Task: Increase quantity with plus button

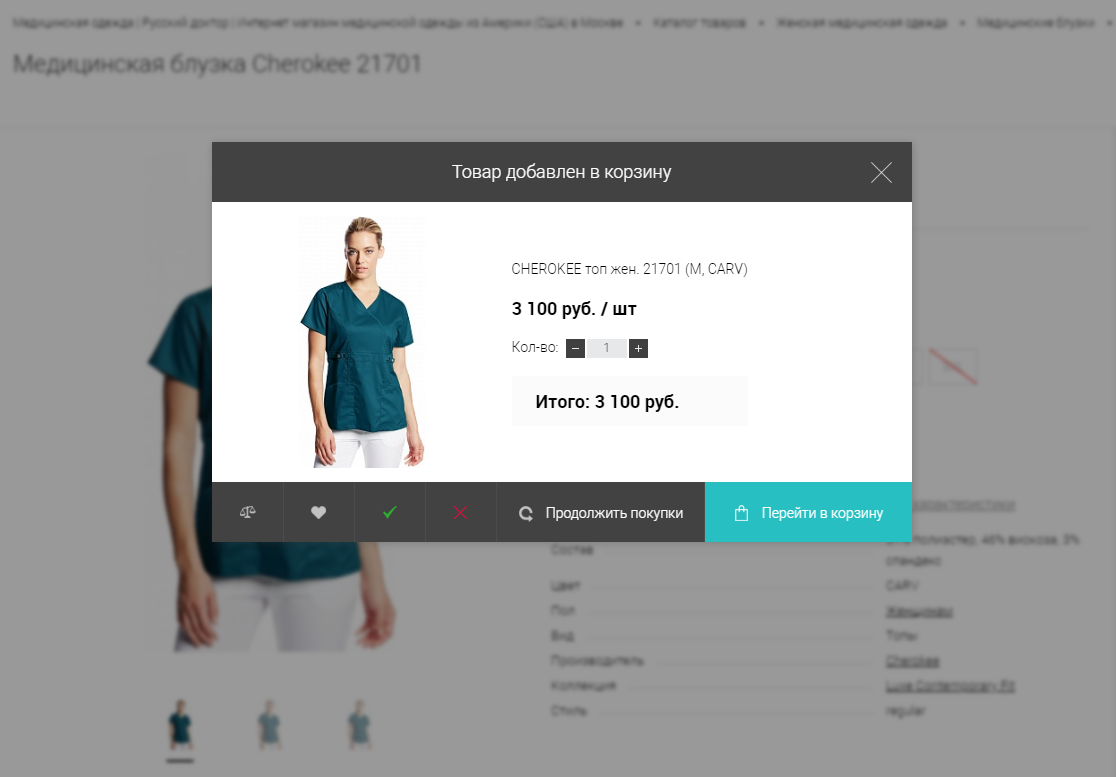Action: 638,349
